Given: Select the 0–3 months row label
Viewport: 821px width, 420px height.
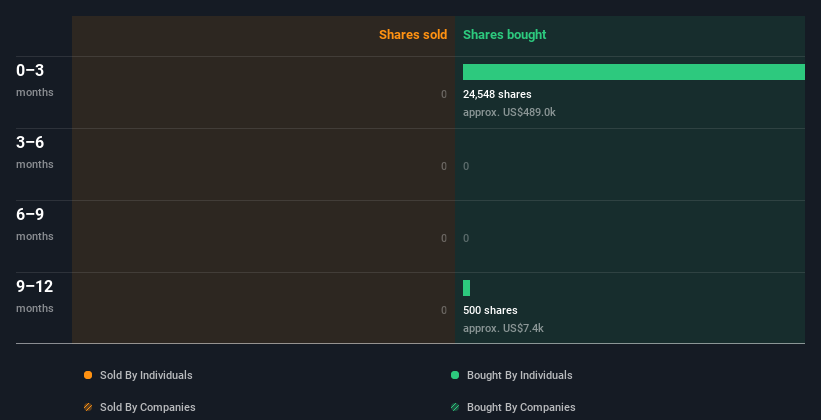Looking at the screenshot, I should pos(35,80).
